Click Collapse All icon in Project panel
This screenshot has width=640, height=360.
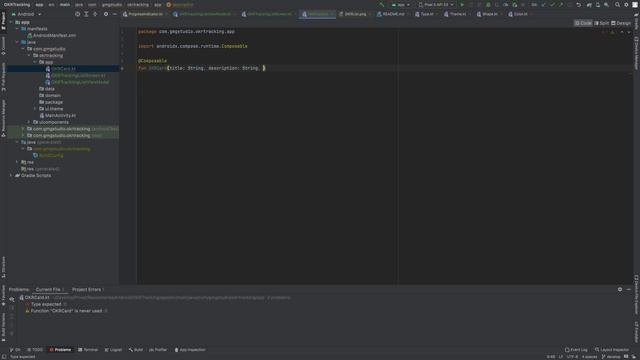click(x=95, y=14)
